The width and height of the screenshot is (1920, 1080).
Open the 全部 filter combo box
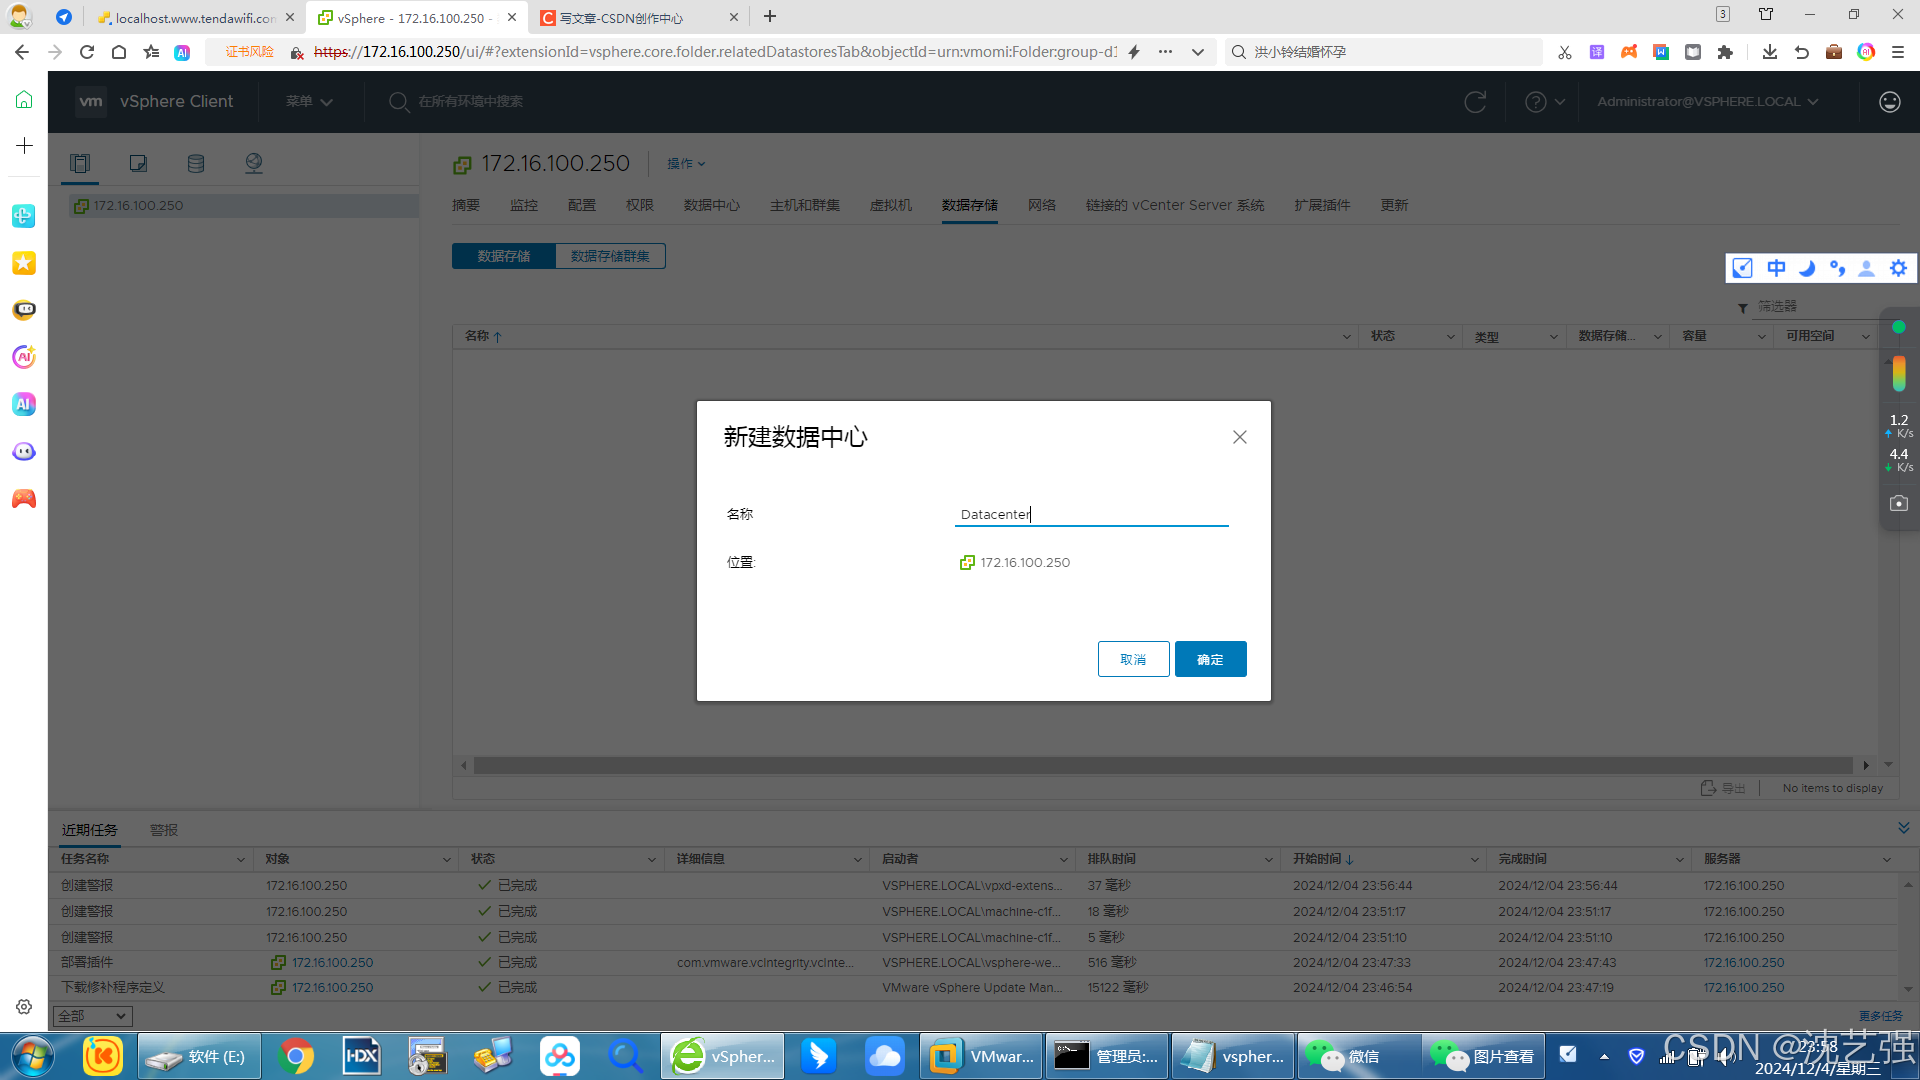point(92,1016)
